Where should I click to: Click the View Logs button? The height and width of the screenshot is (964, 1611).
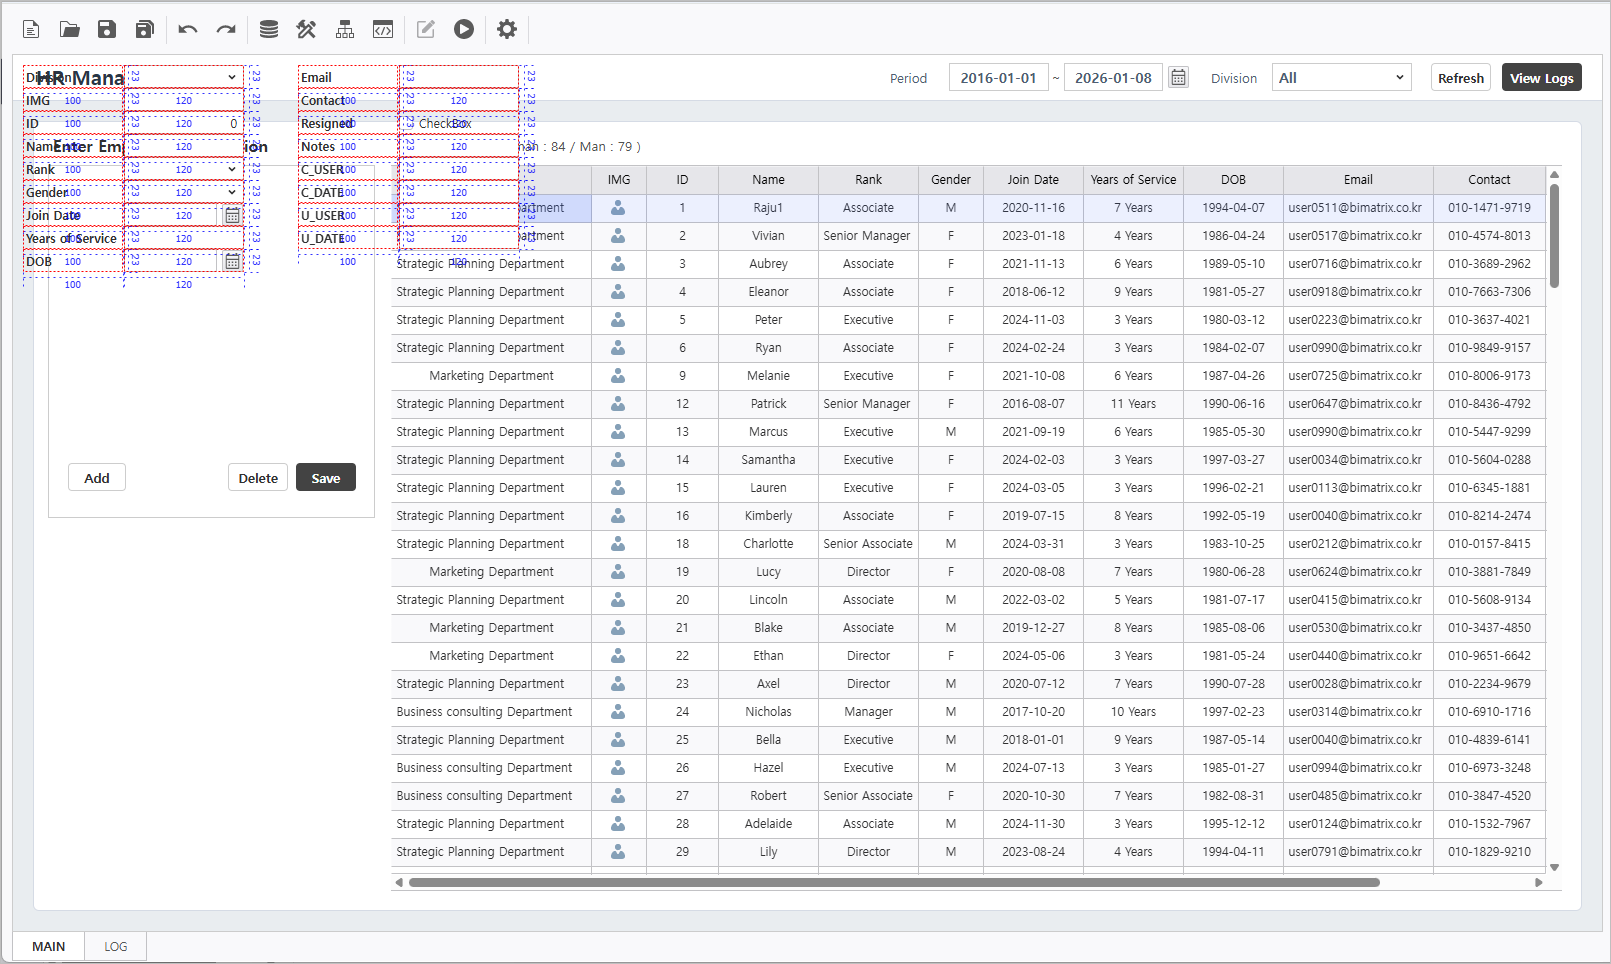click(x=1541, y=78)
